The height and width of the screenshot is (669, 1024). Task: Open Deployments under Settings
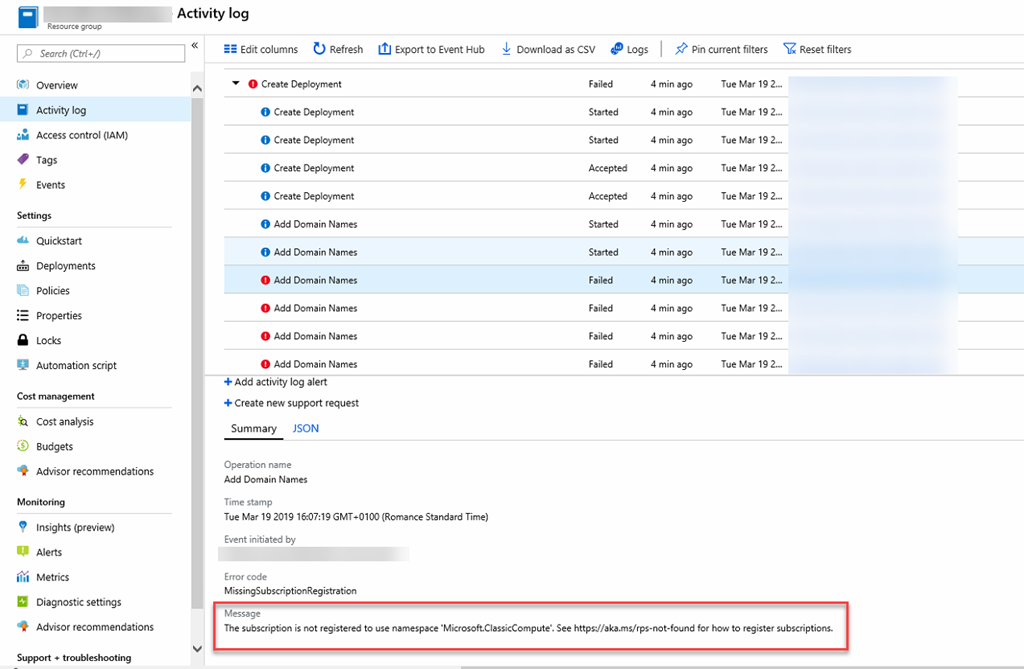coord(65,265)
